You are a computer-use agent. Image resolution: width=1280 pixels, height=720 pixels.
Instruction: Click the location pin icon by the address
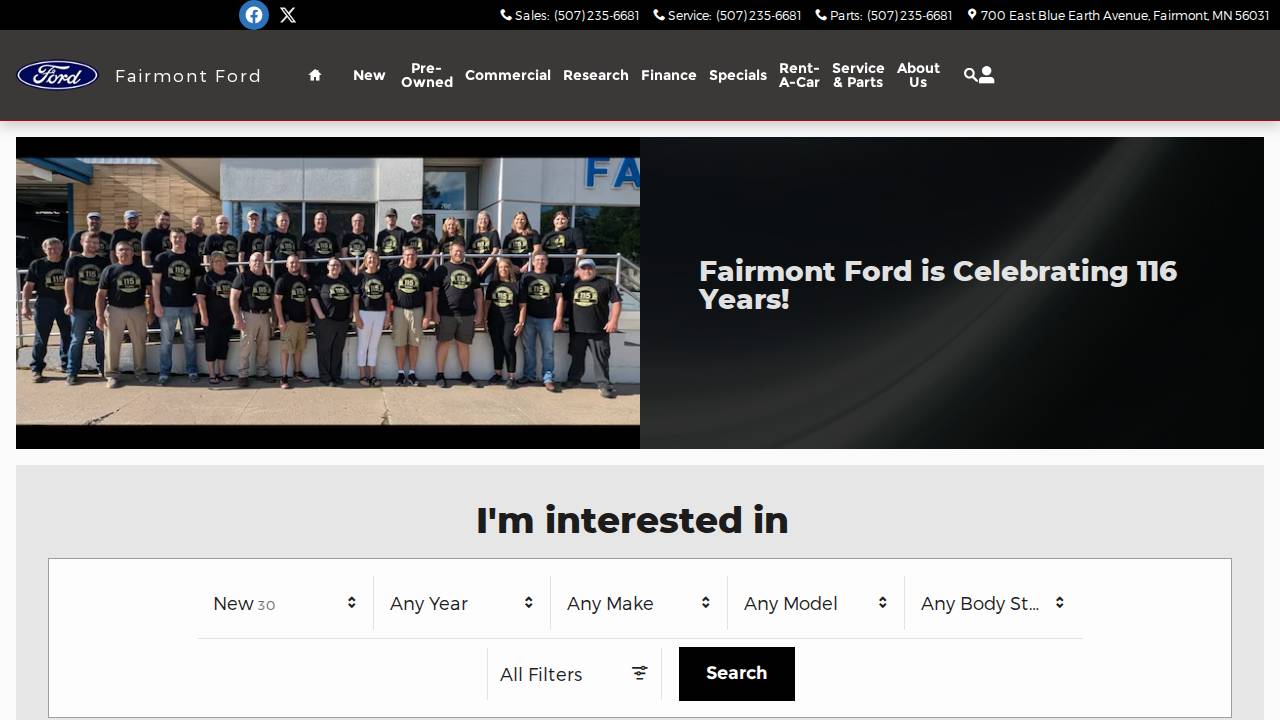[972, 15]
